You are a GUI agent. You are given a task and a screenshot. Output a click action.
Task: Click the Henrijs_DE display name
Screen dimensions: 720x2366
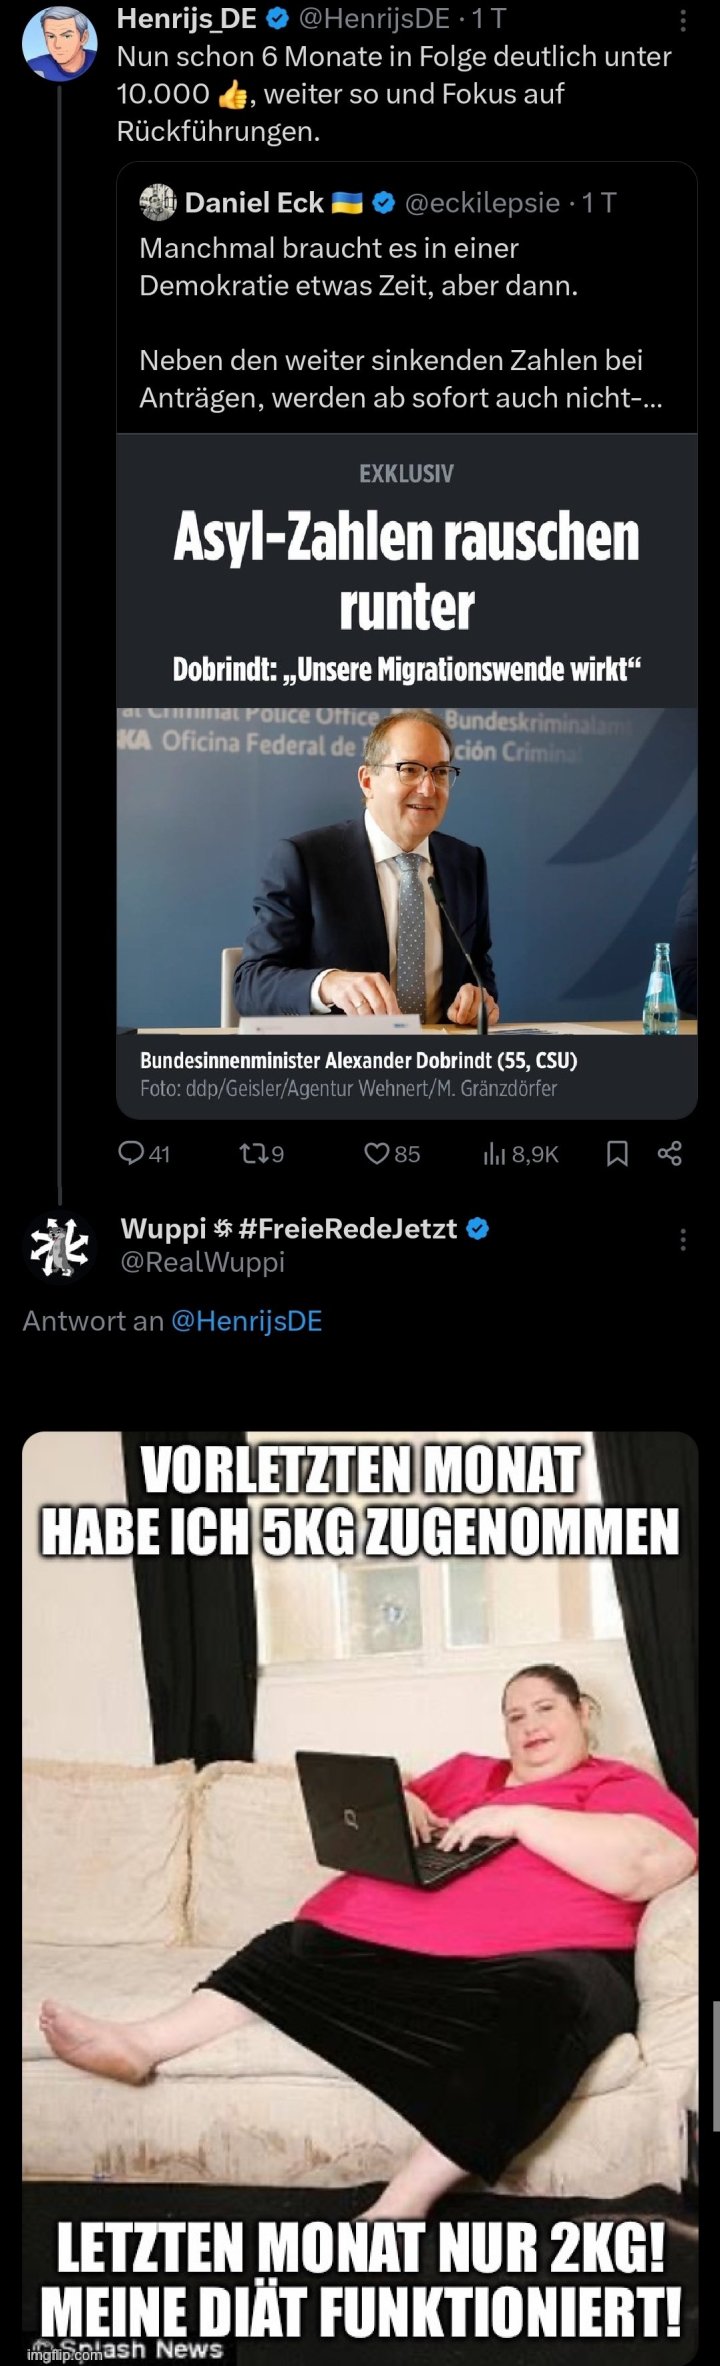187,17
